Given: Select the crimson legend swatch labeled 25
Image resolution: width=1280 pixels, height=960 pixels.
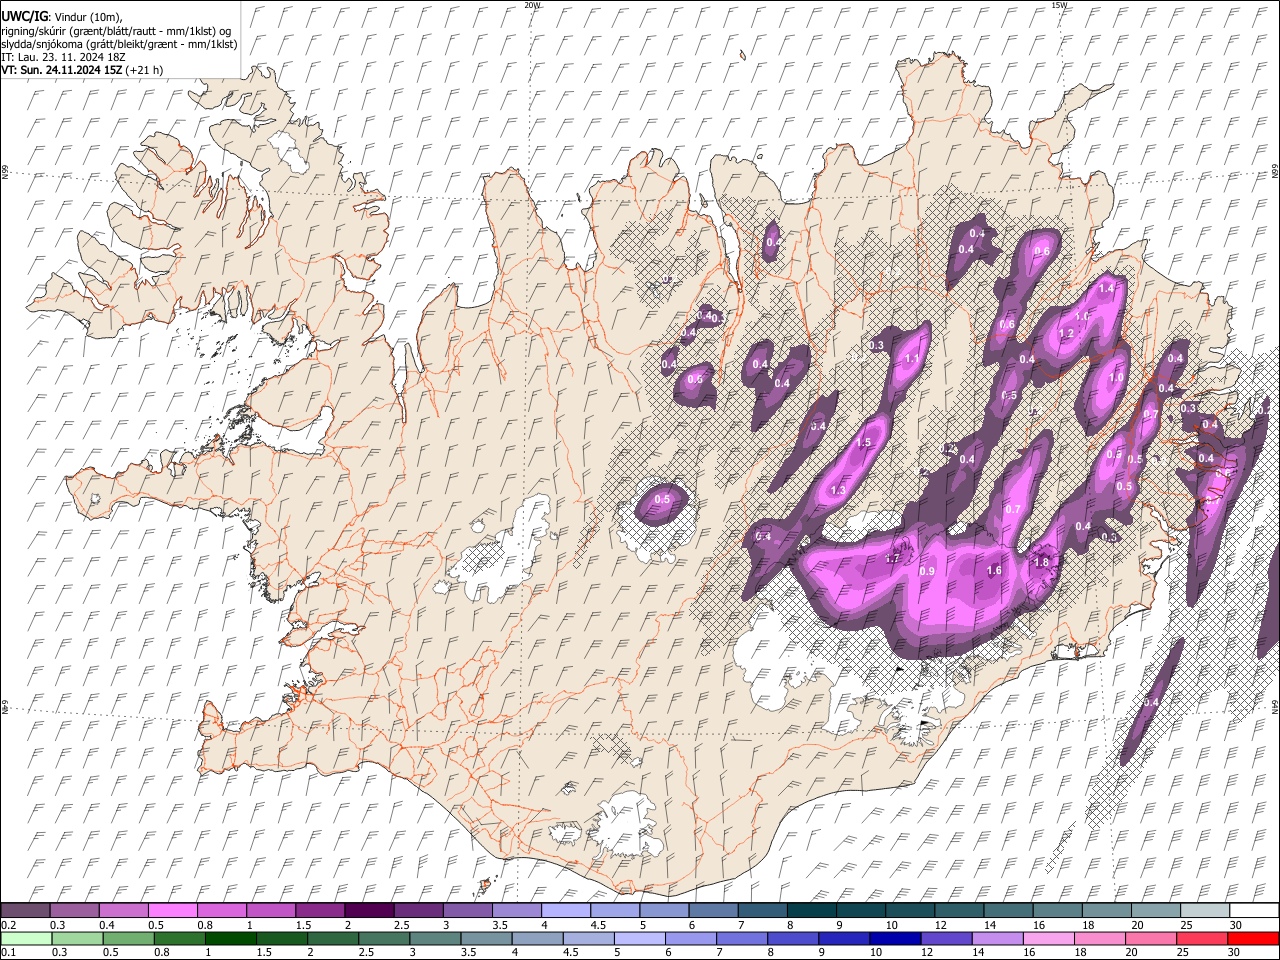Looking at the screenshot, I should click(x=1201, y=938).
